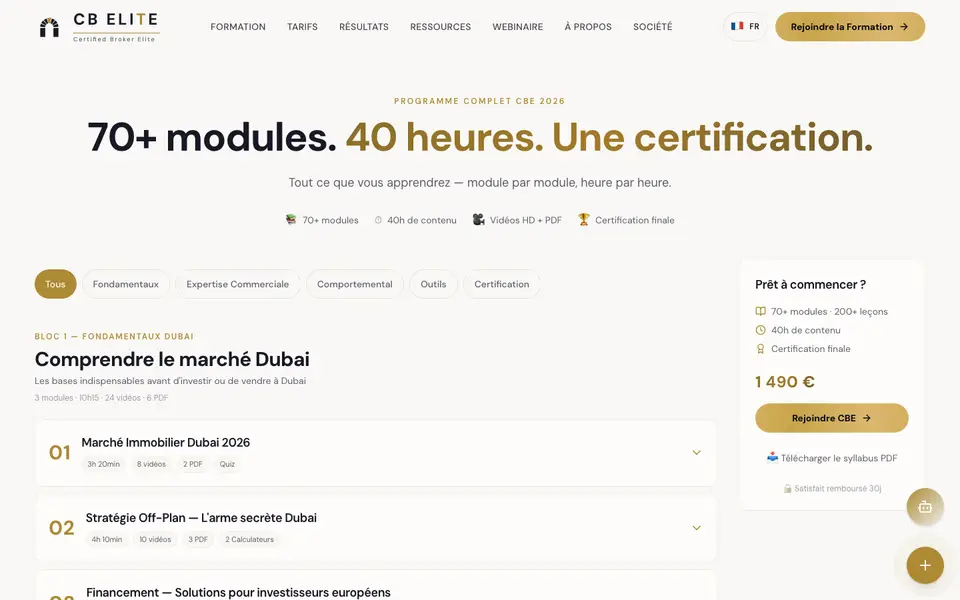Click the open book icon beside 70+ modules · 200+ leçons

(760, 311)
